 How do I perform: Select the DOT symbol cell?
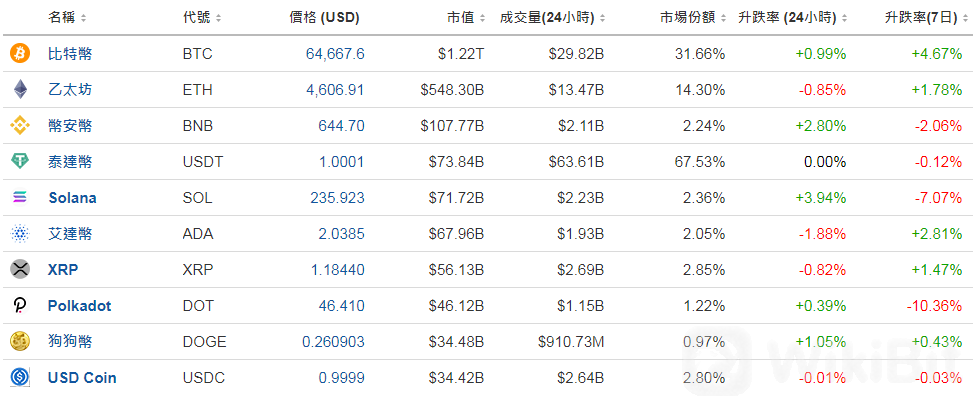pos(198,306)
